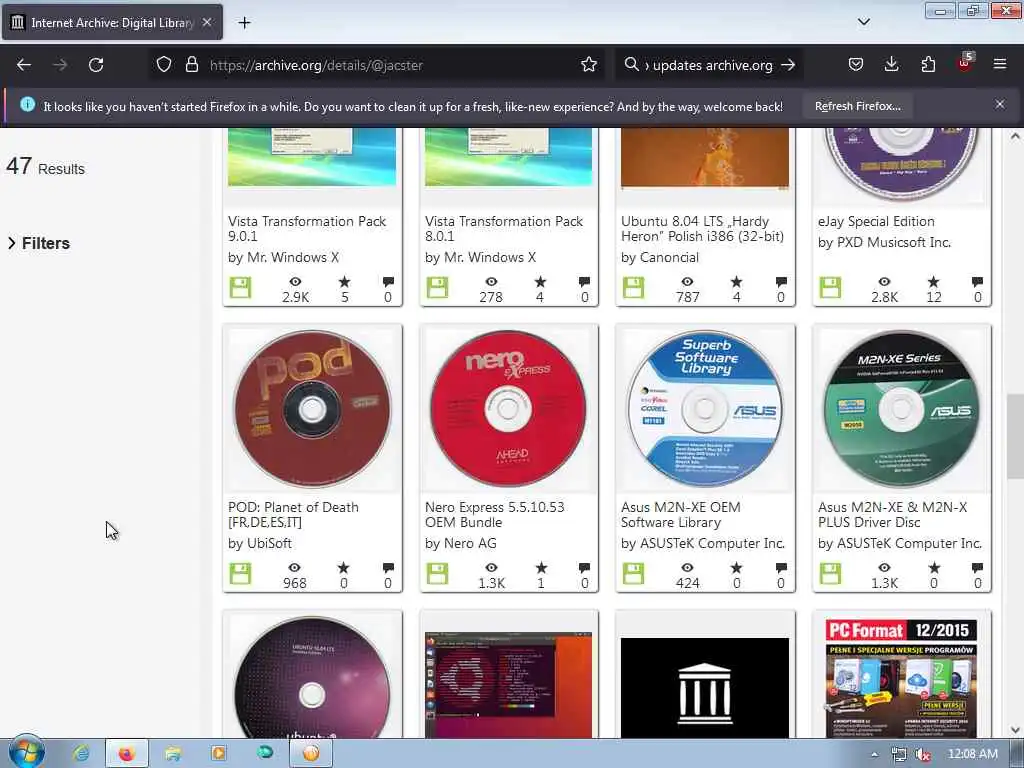Image resolution: width=1024 pixels, height=768 pixels.
Task: Click the views eye on Vista Transformation Pack 8.0.1
Action: (x=491, y=281)
